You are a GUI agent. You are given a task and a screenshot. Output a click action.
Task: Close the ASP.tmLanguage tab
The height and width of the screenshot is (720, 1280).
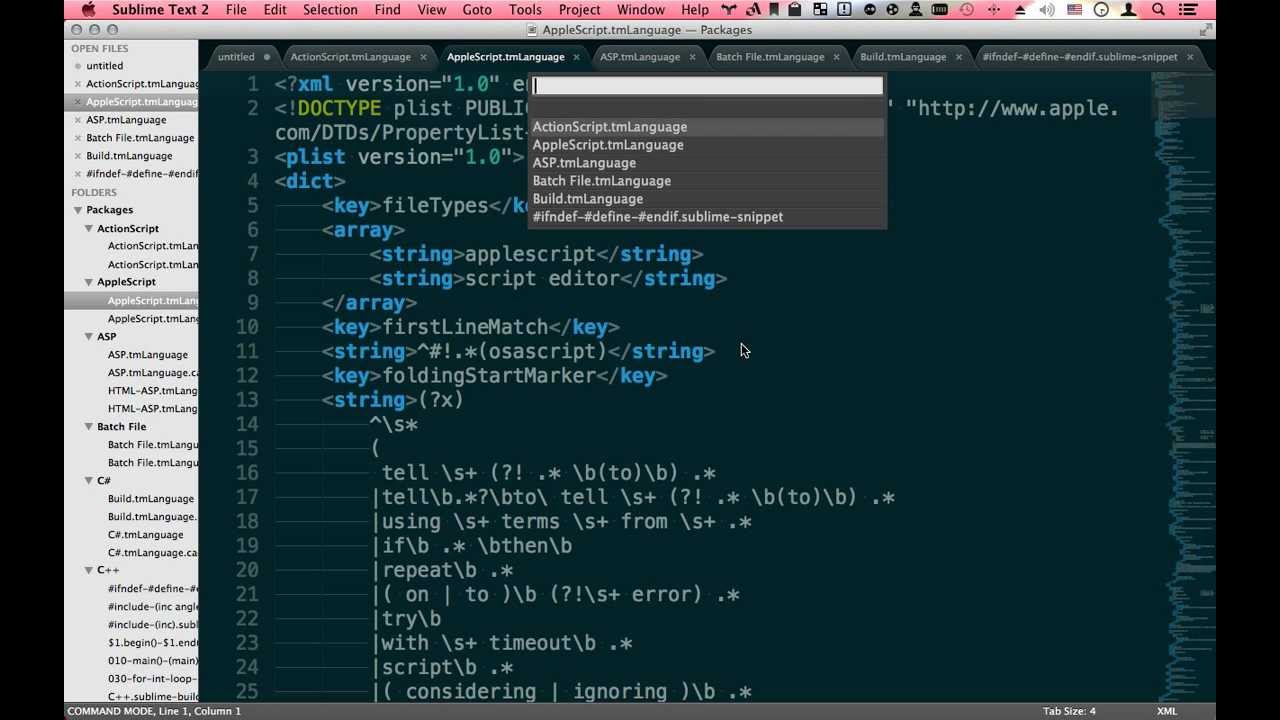pos(692,57)
